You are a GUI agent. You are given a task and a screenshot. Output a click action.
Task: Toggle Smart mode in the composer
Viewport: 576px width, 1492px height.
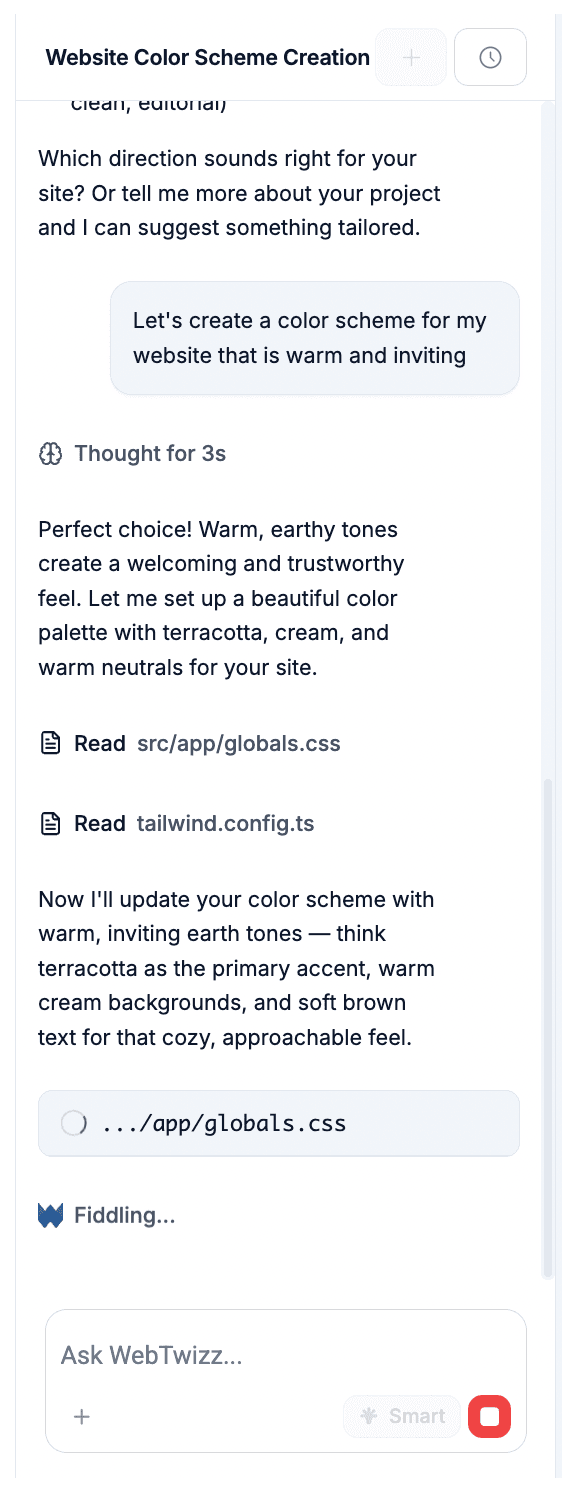pos(401,1416)
